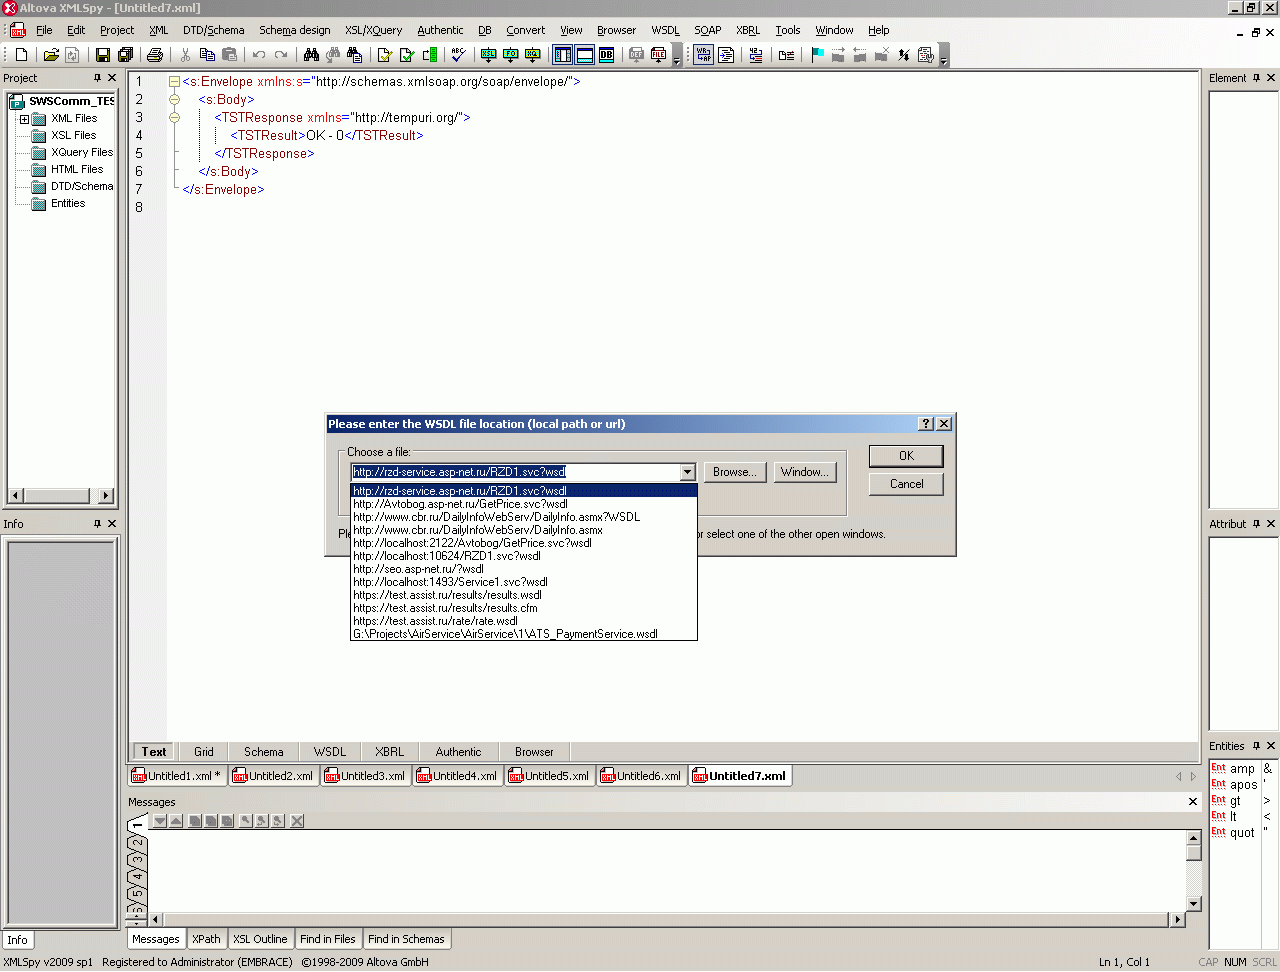This screenshot has width=1280, height=972.
Task: Click the pretty-print XML text icon
Action: click(x=727, y=55)
